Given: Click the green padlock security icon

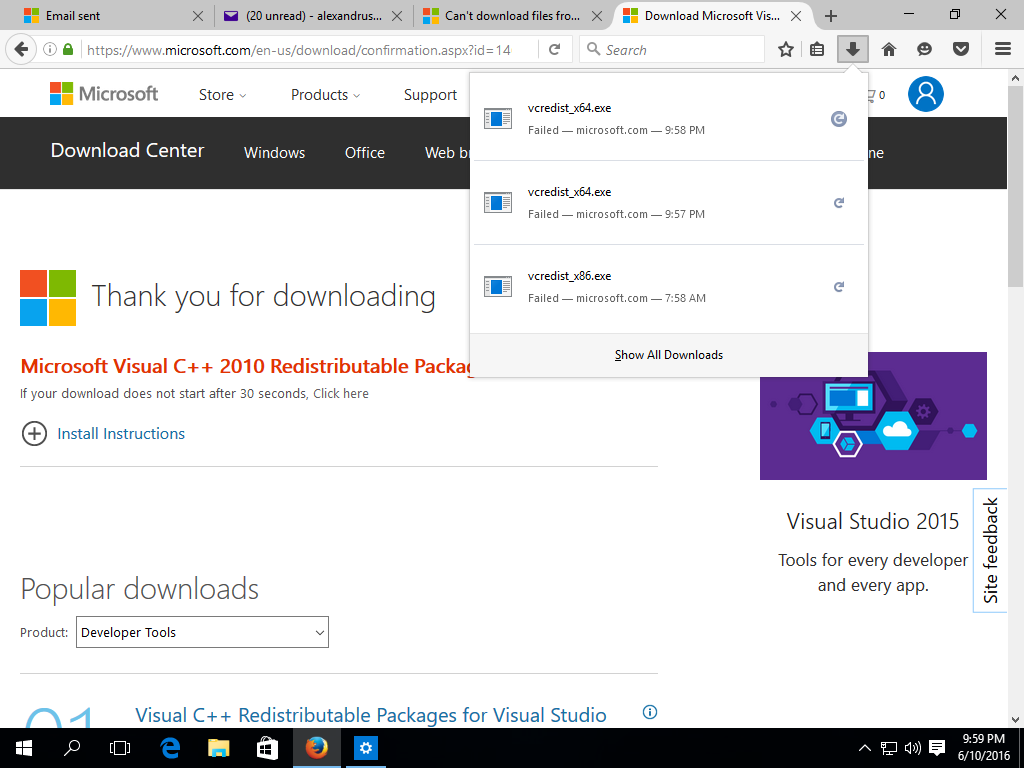Looking at the screenshot, I should coord(68,50).
